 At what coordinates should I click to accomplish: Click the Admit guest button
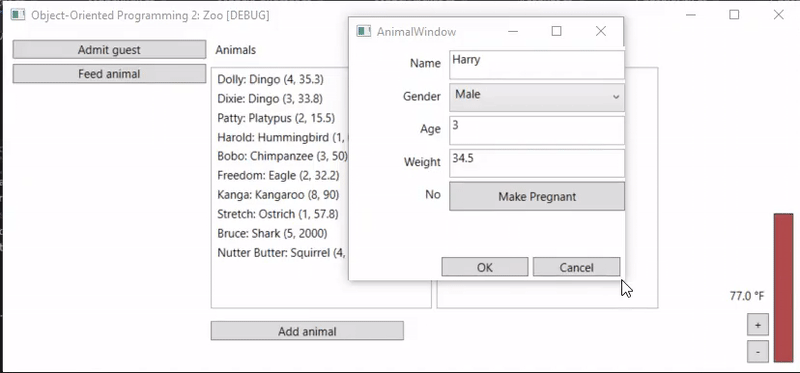(x=109, y=49)
